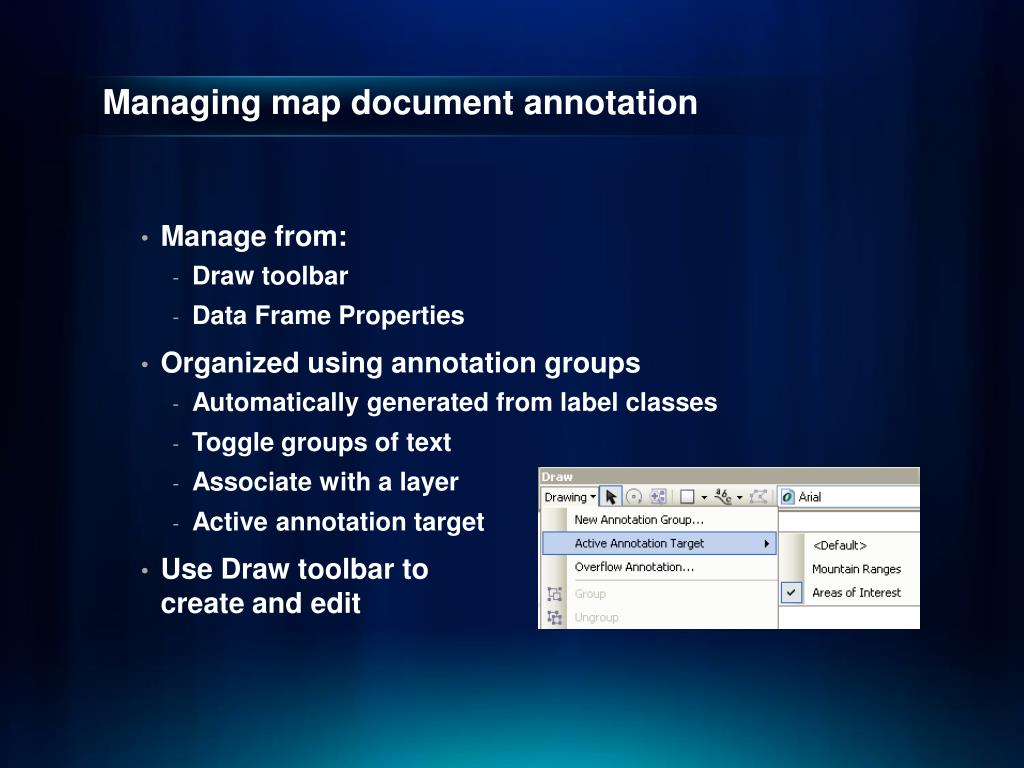Click the Edit Vertices tool icon
Screen dimensions: 1024x768
tap(758, 497)
